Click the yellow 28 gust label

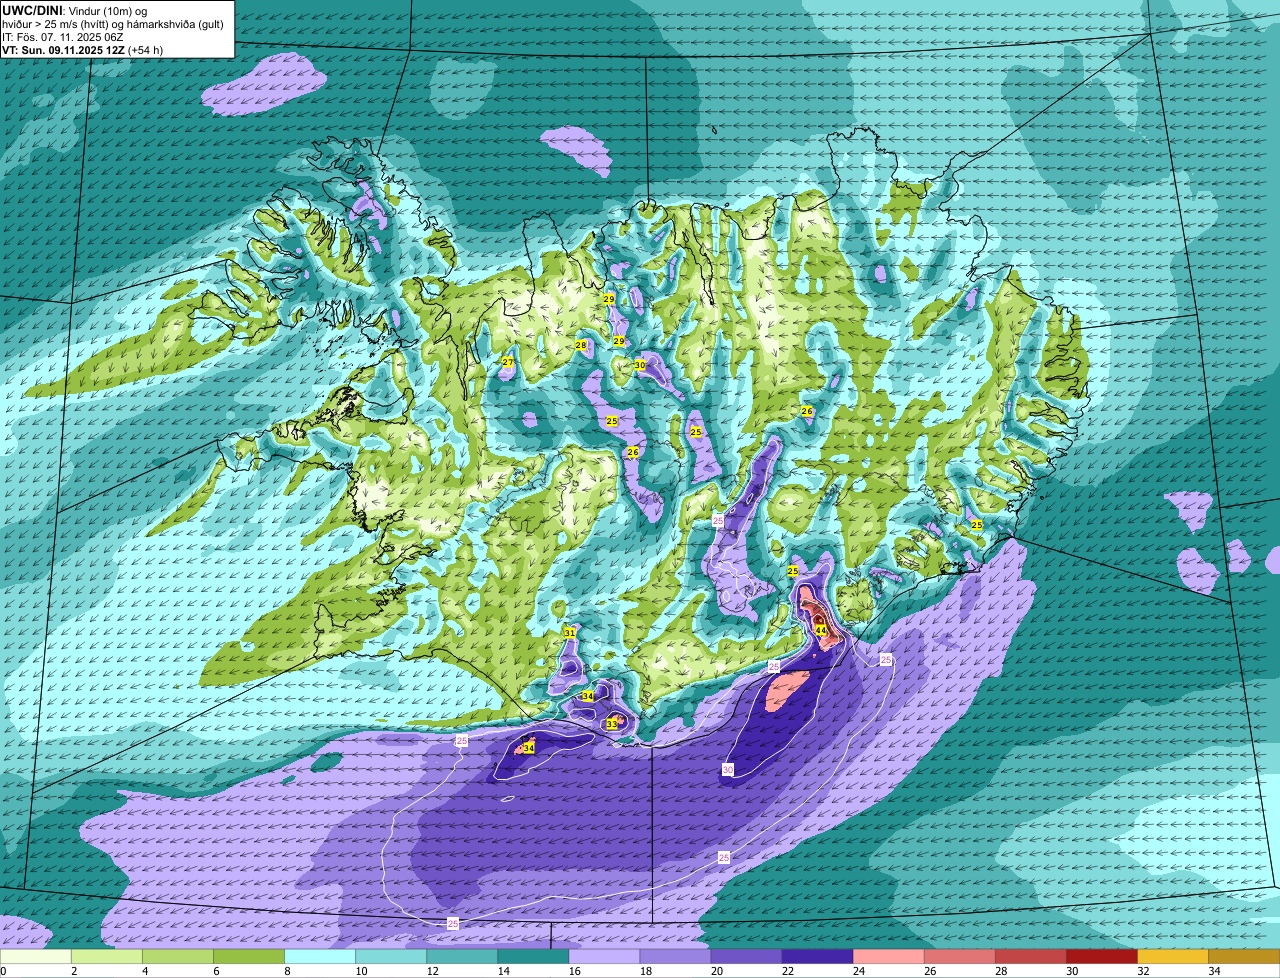click(x=581, y=346)
